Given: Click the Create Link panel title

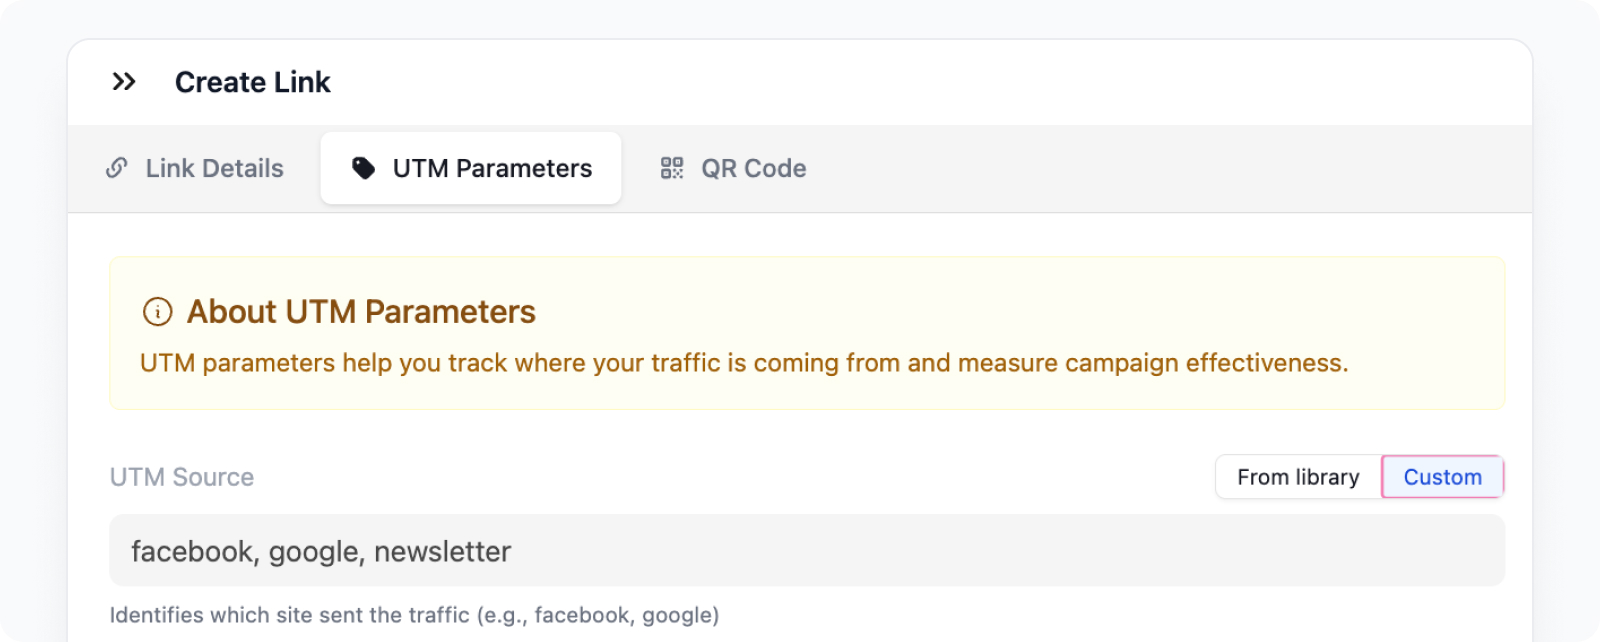Looking at the screenshot, I should (253, 82).
